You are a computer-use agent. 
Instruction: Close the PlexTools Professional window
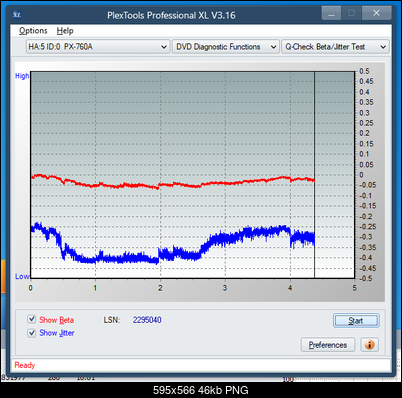[x=376, y=13]
